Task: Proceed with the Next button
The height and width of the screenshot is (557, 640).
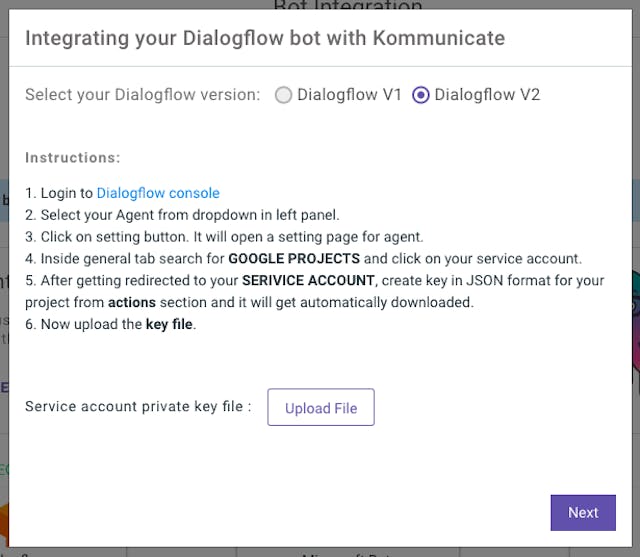Action: click(x=583, y=512)
